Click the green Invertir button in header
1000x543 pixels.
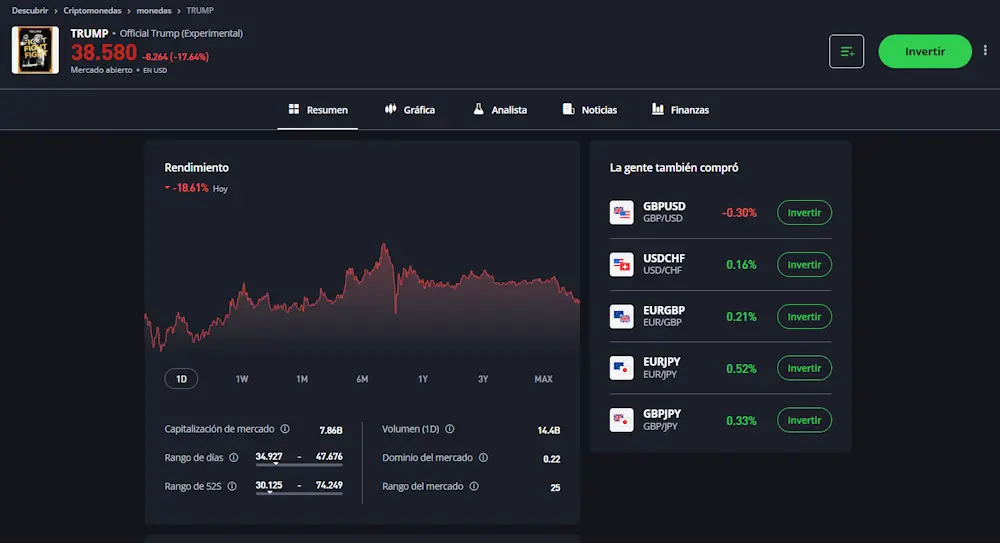tap(925, 51)
